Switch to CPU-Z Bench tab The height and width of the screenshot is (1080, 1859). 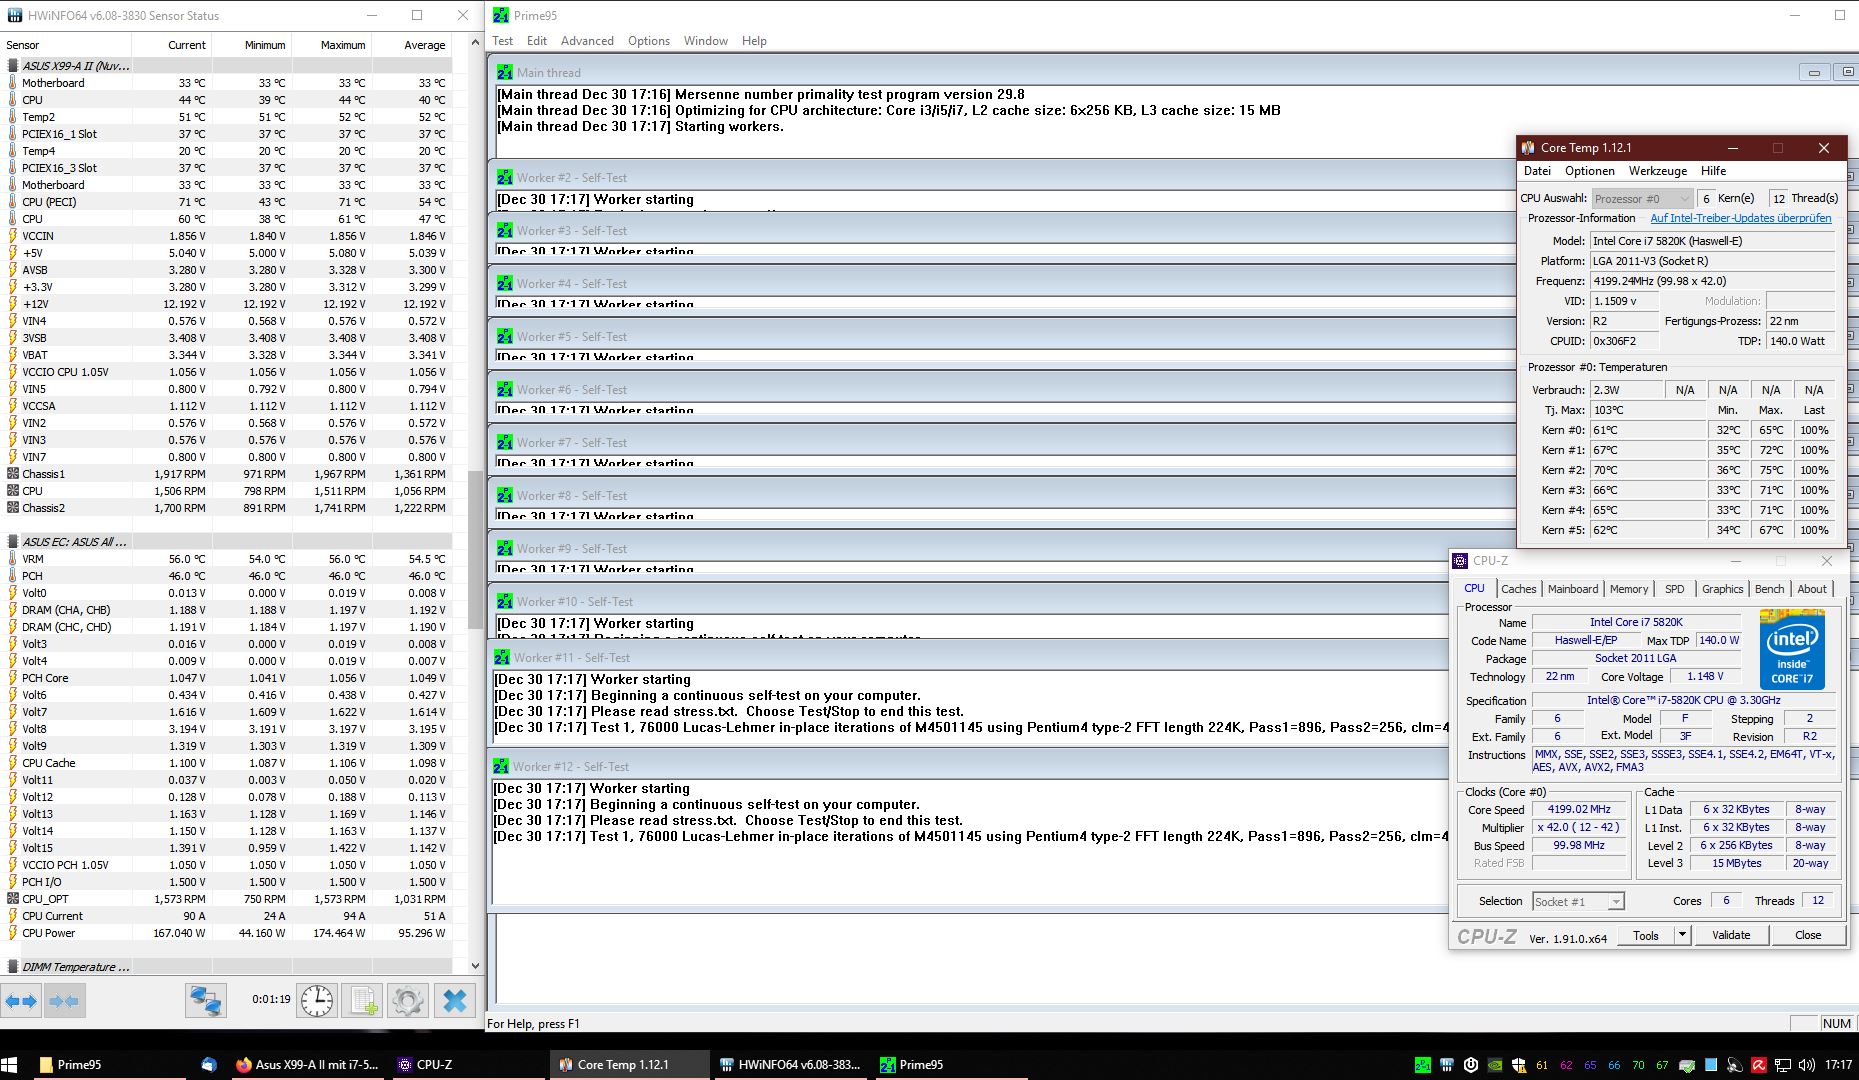(1769, 589)
